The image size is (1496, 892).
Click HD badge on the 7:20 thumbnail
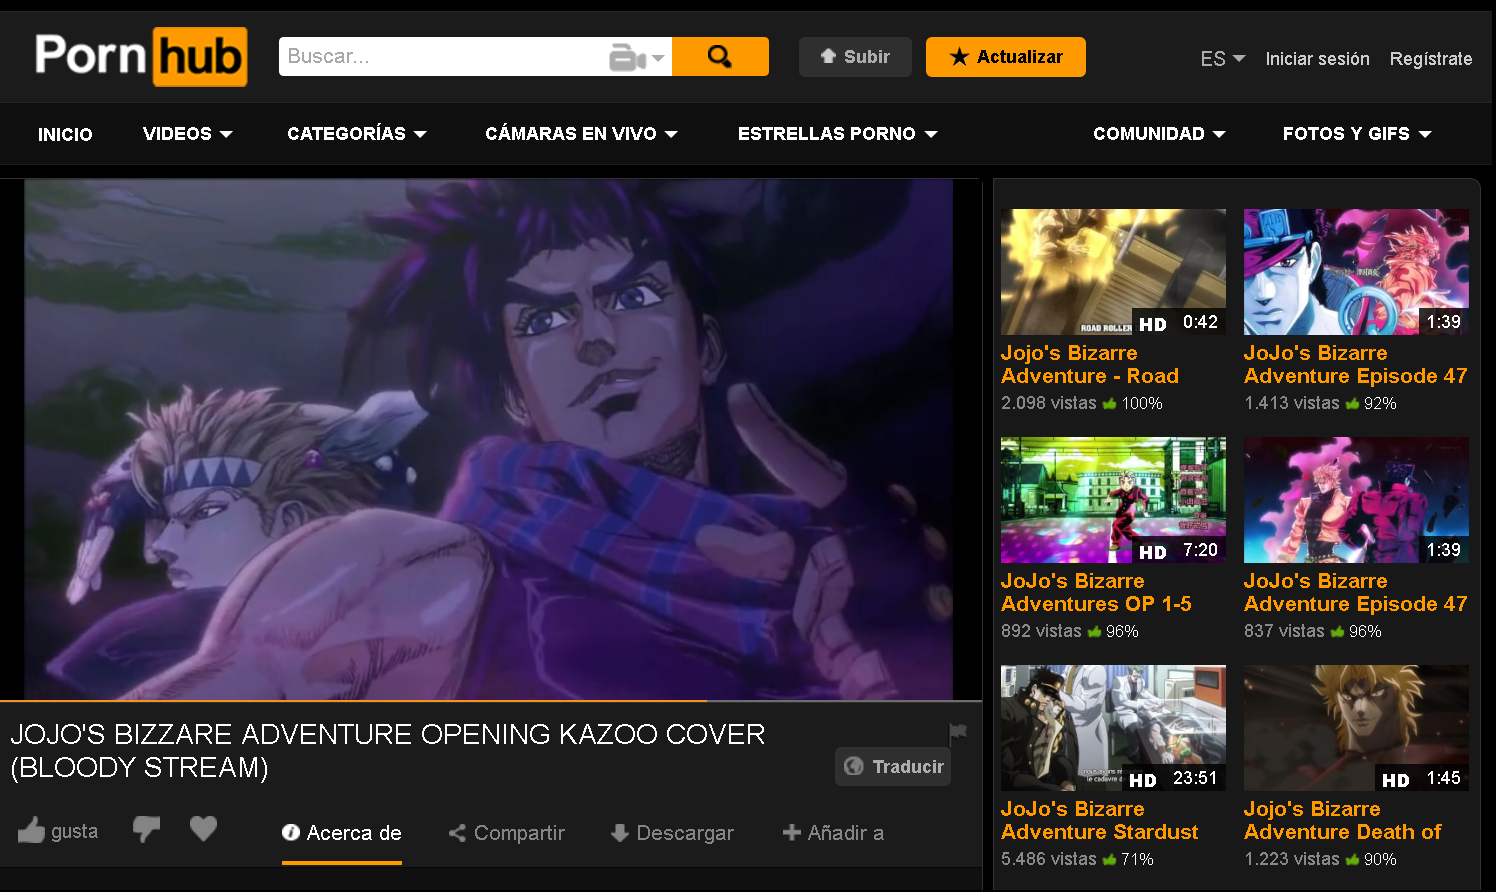coord(1153,552)
